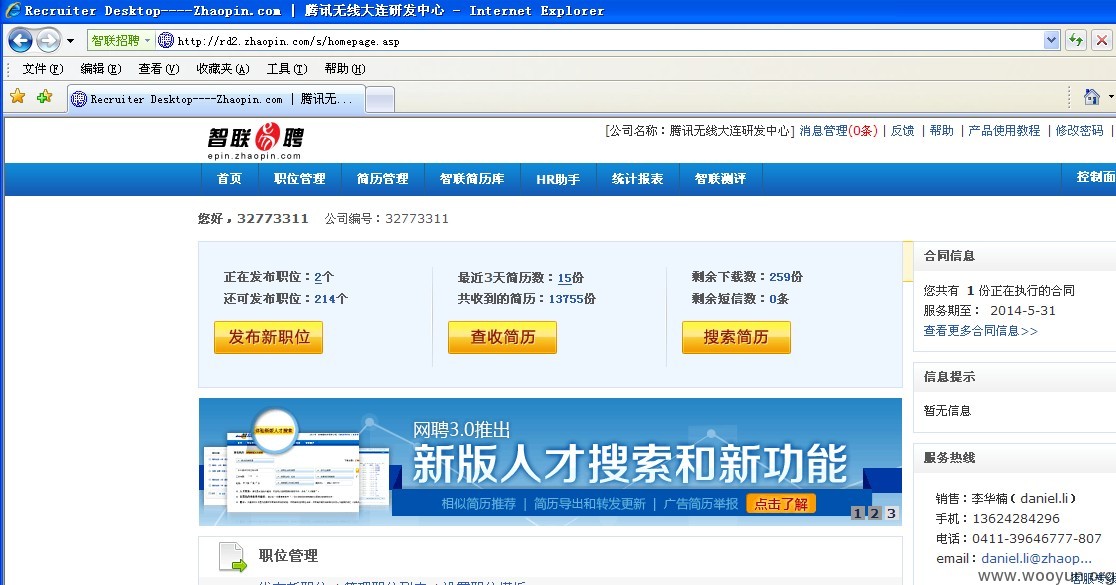Click the browser Back arrow button
This screenshot has width=1116, height=585.
coord(20,41)
